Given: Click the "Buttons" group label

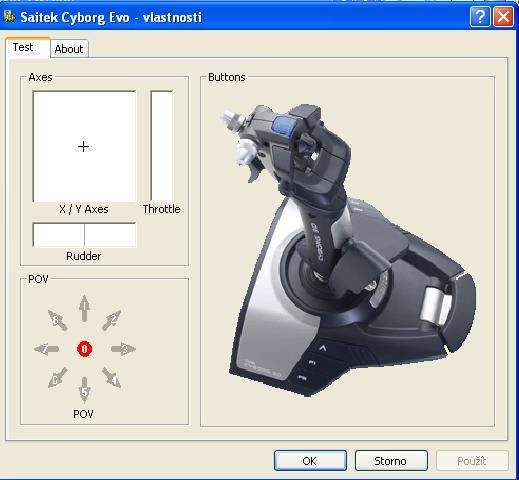Looking at the screenshot, I should coord(227,77).
